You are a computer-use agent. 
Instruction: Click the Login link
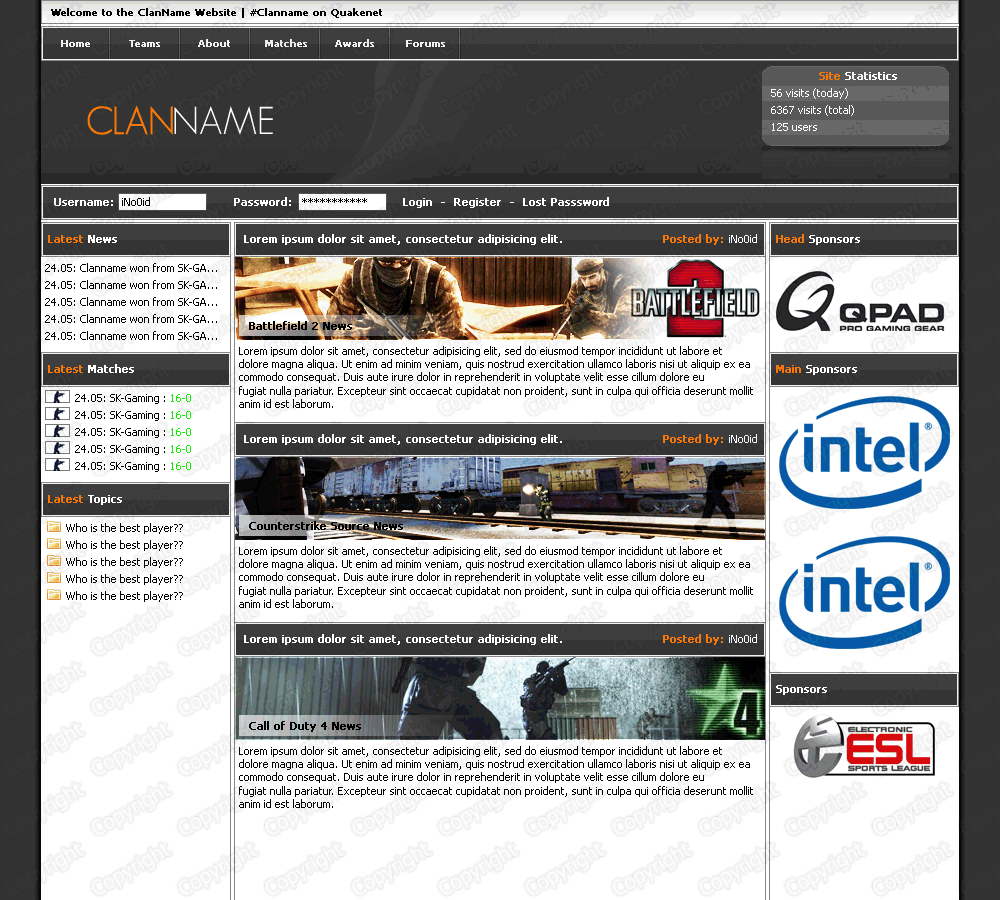tap(417, 202)
